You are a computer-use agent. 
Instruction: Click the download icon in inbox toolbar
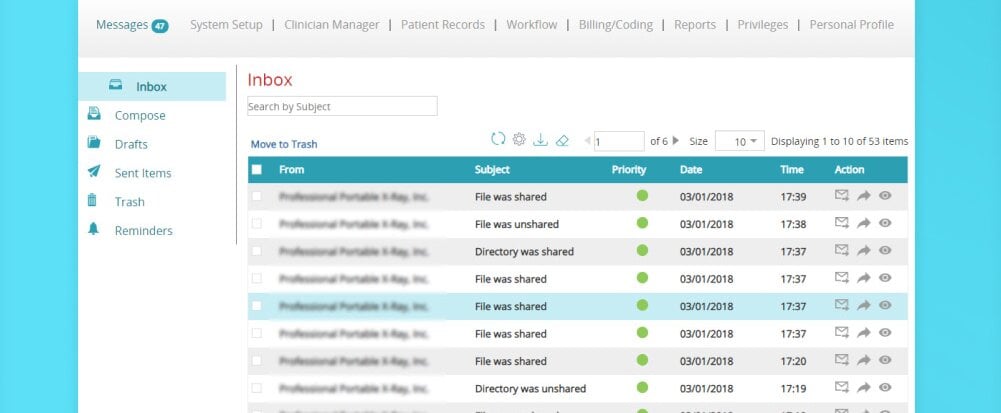pos(540,140)
